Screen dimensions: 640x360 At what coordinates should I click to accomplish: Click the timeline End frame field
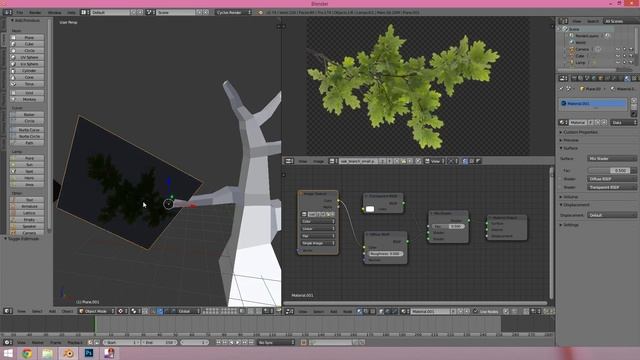(x=159, y=342)
